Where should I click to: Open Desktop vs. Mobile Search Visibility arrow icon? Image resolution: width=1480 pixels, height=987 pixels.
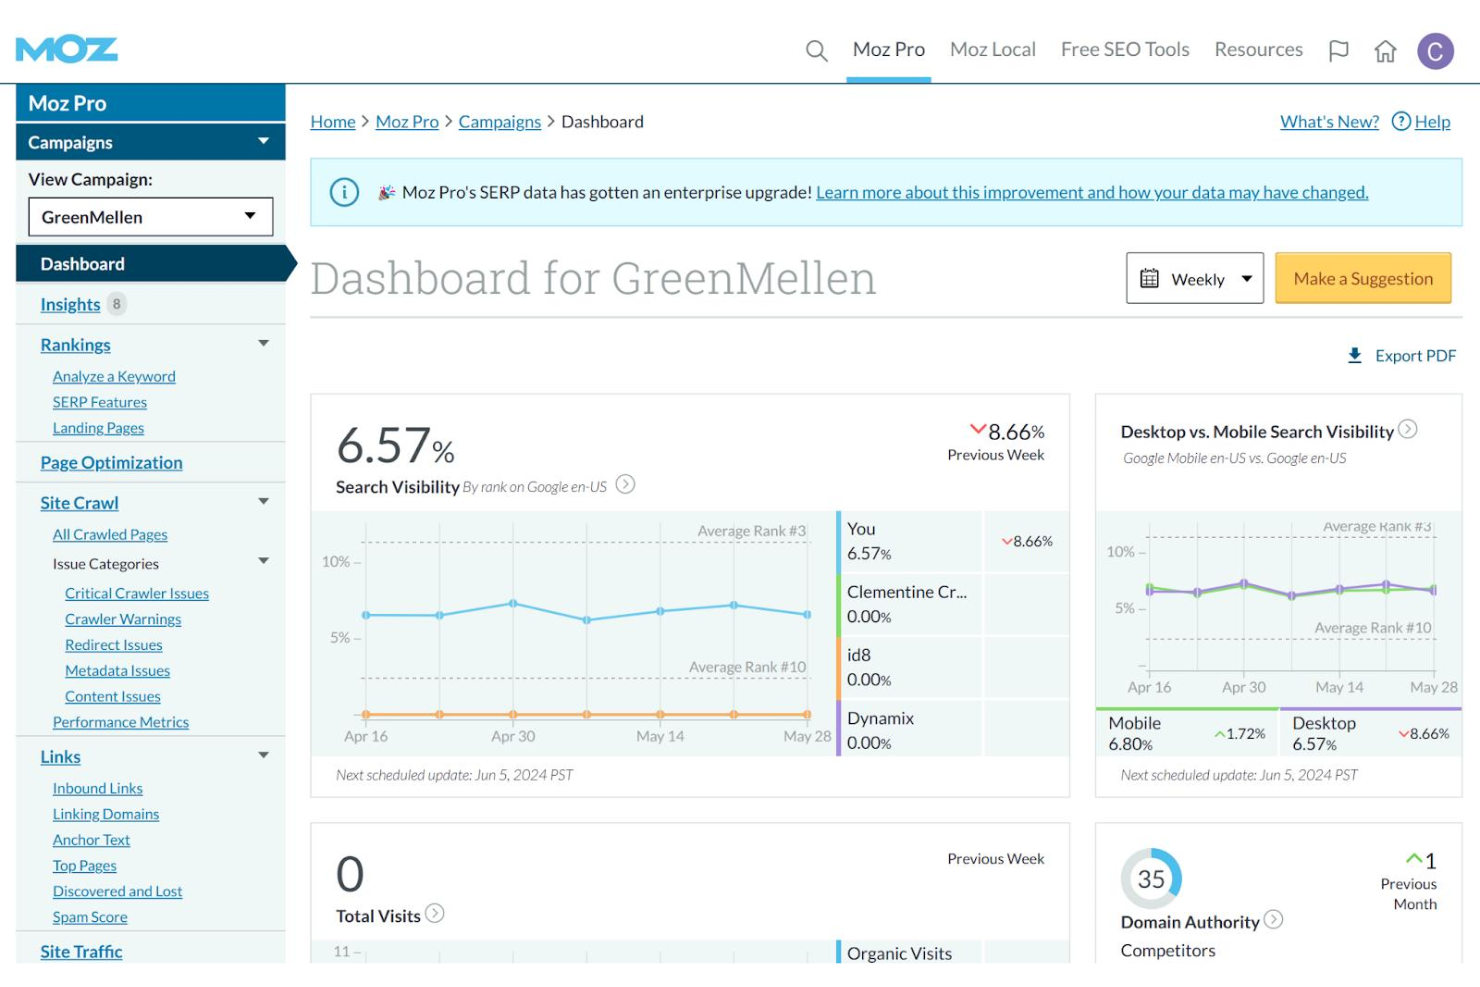click(1407, 429)
